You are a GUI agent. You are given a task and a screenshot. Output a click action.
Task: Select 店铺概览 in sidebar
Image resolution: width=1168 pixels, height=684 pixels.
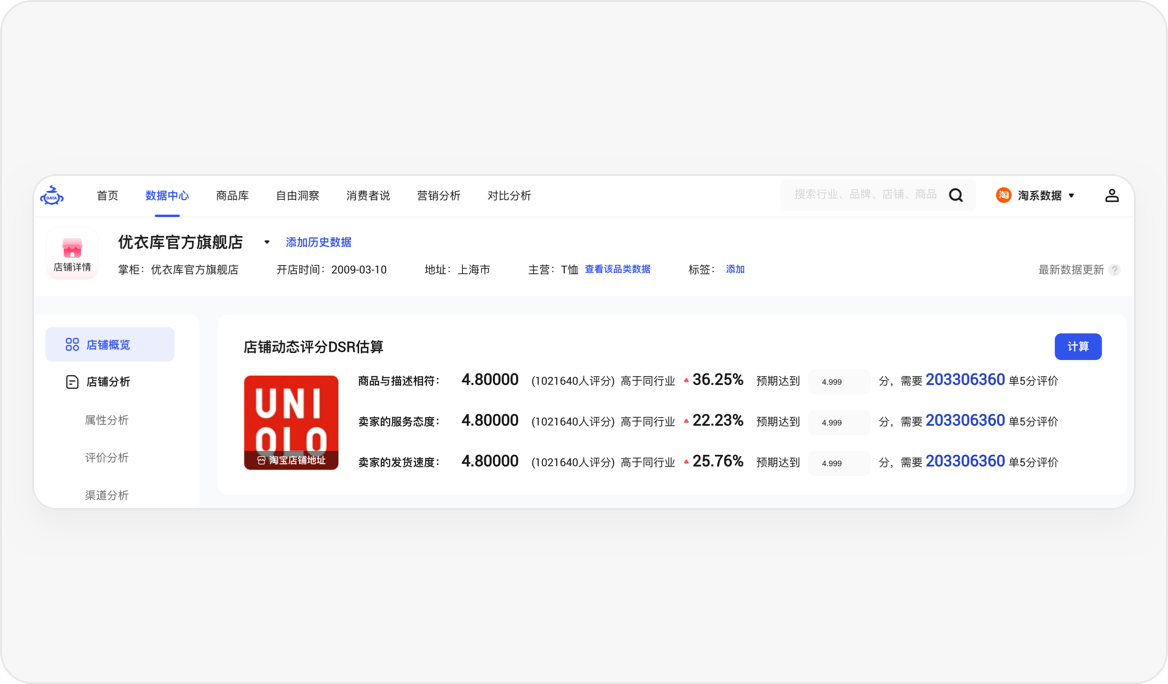click(110, 344)
